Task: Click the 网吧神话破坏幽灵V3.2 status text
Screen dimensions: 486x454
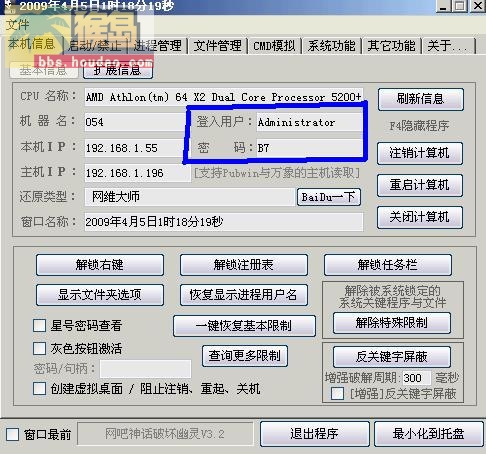Action: click(165, 434)
